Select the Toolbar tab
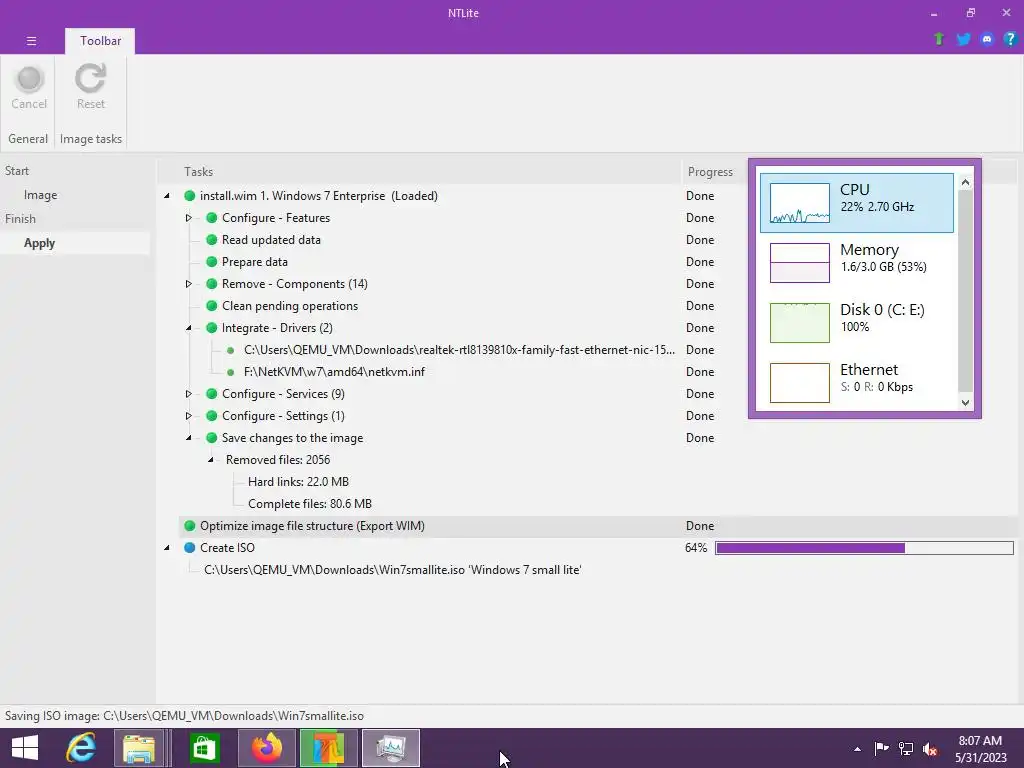Screen dimensions: 1024x768 click(x=100, y=40)
